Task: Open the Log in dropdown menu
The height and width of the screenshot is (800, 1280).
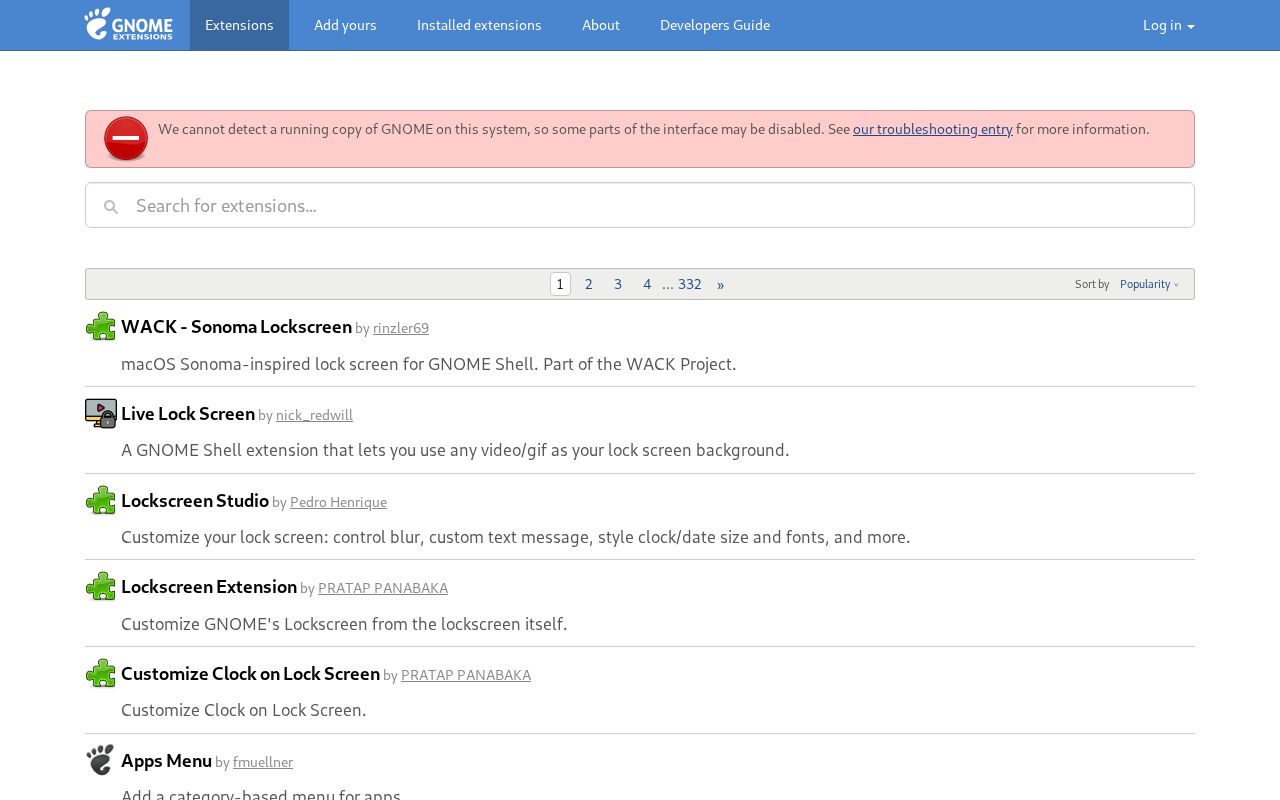Action: (x=1168, y=25)
